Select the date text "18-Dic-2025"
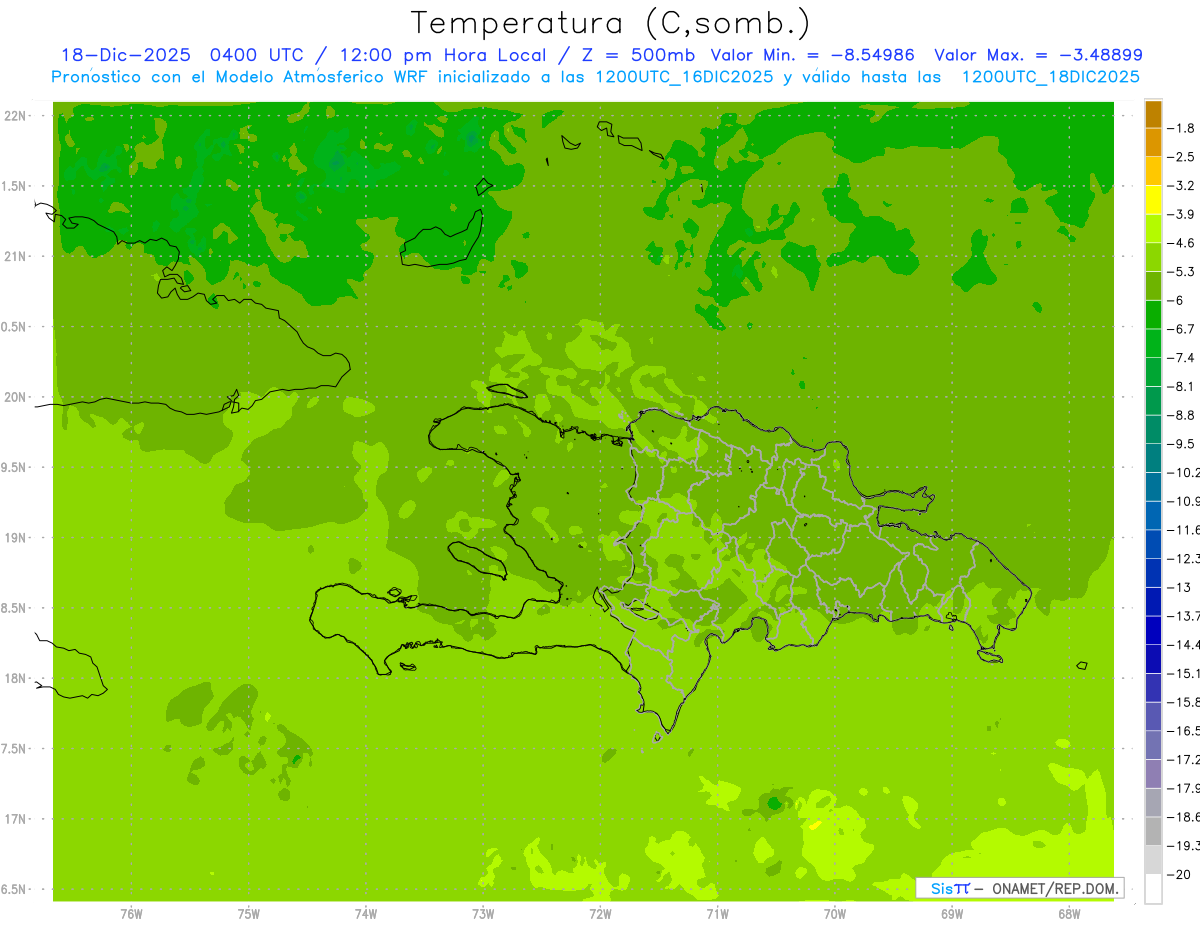 click(128, 55)
